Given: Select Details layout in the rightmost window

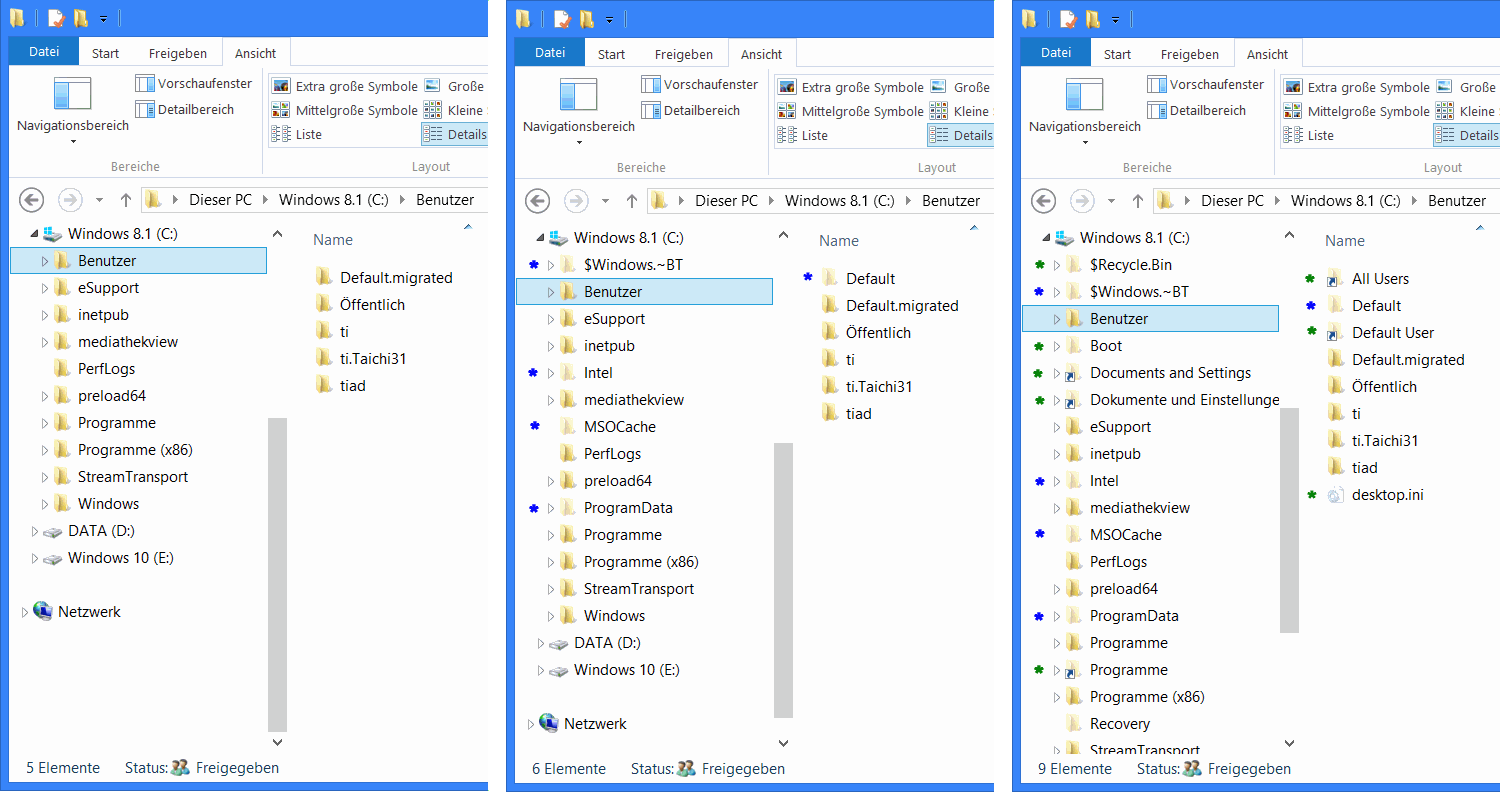Looking at the screenshot, I should (1466, 135).
